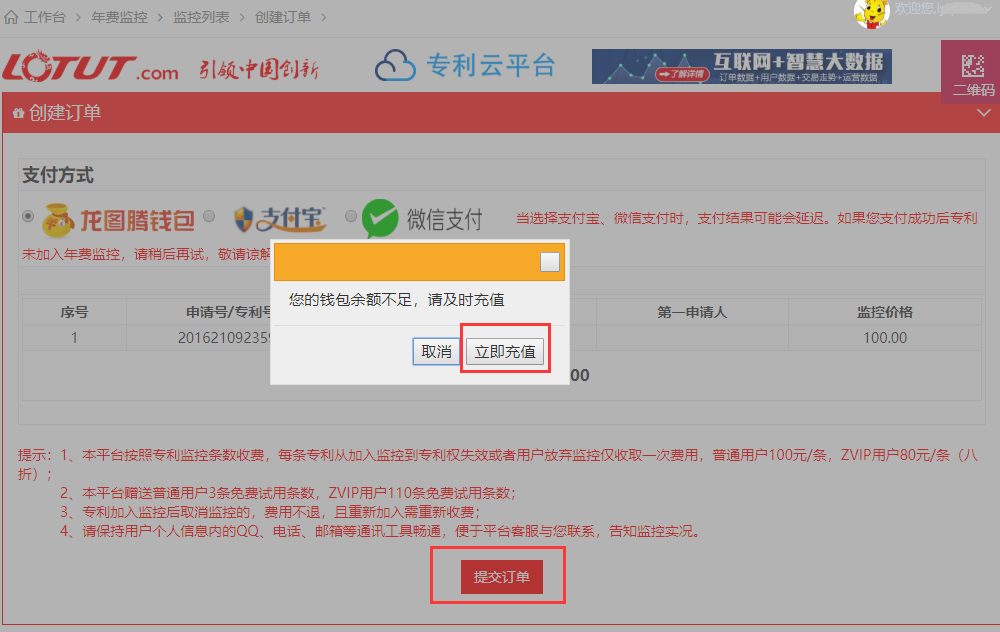Click the 支付宝 shield logo

coord(244,219)
